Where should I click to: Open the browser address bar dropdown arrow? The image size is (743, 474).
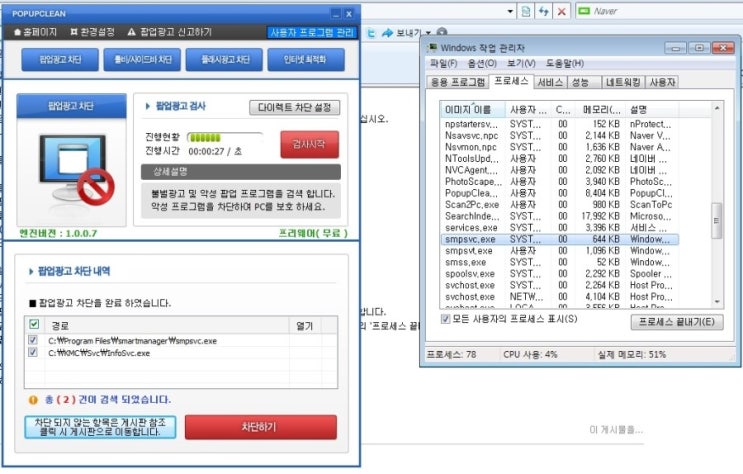pyautogui.click(x=510, y=11)
